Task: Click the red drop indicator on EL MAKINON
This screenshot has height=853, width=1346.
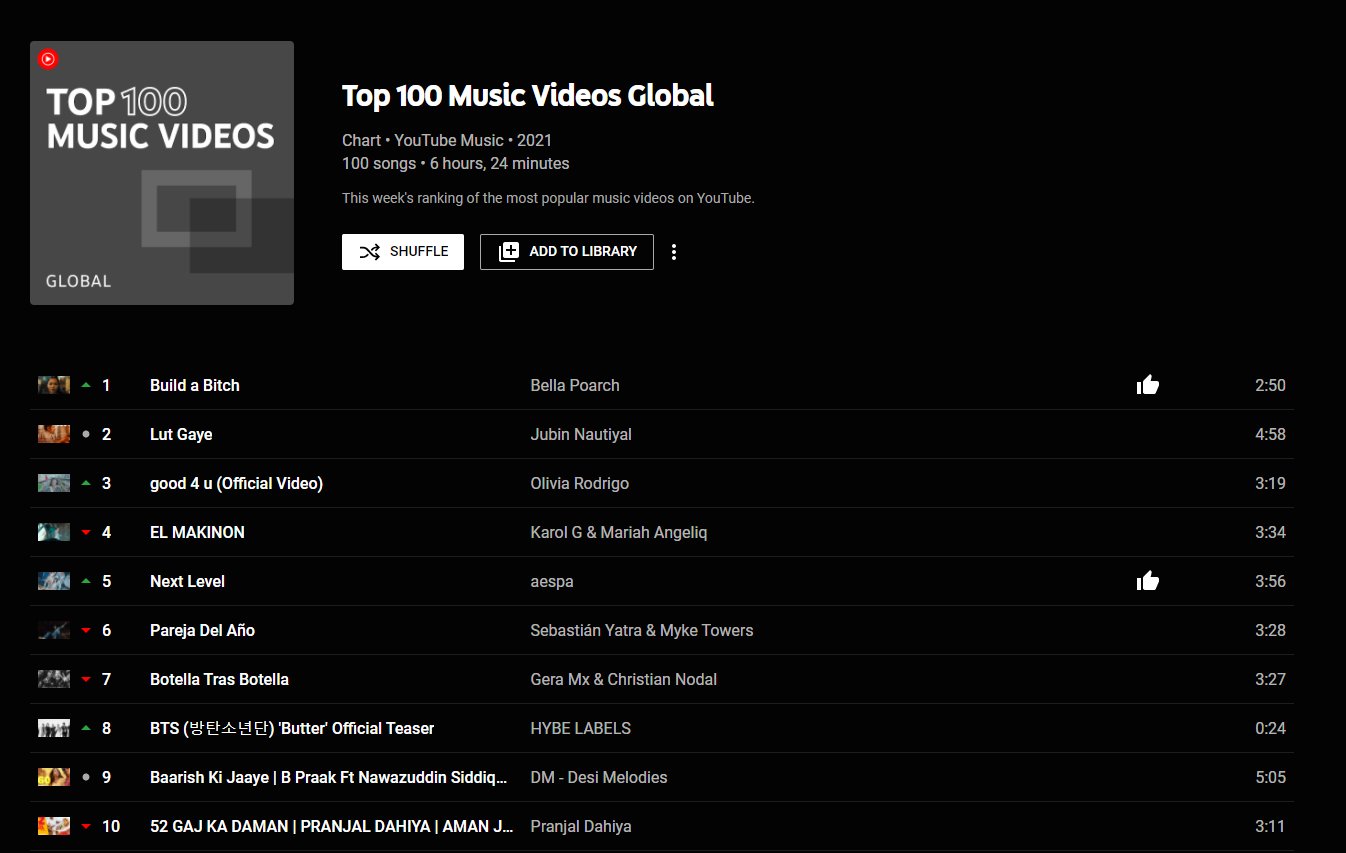Action: click(86, 531)
